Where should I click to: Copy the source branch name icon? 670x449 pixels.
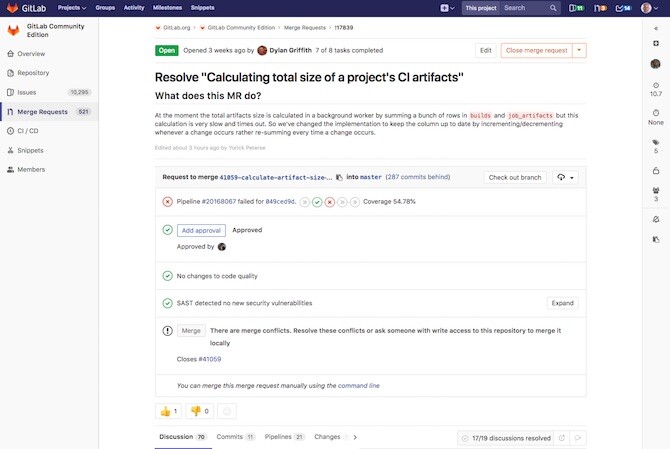(339, 177)
